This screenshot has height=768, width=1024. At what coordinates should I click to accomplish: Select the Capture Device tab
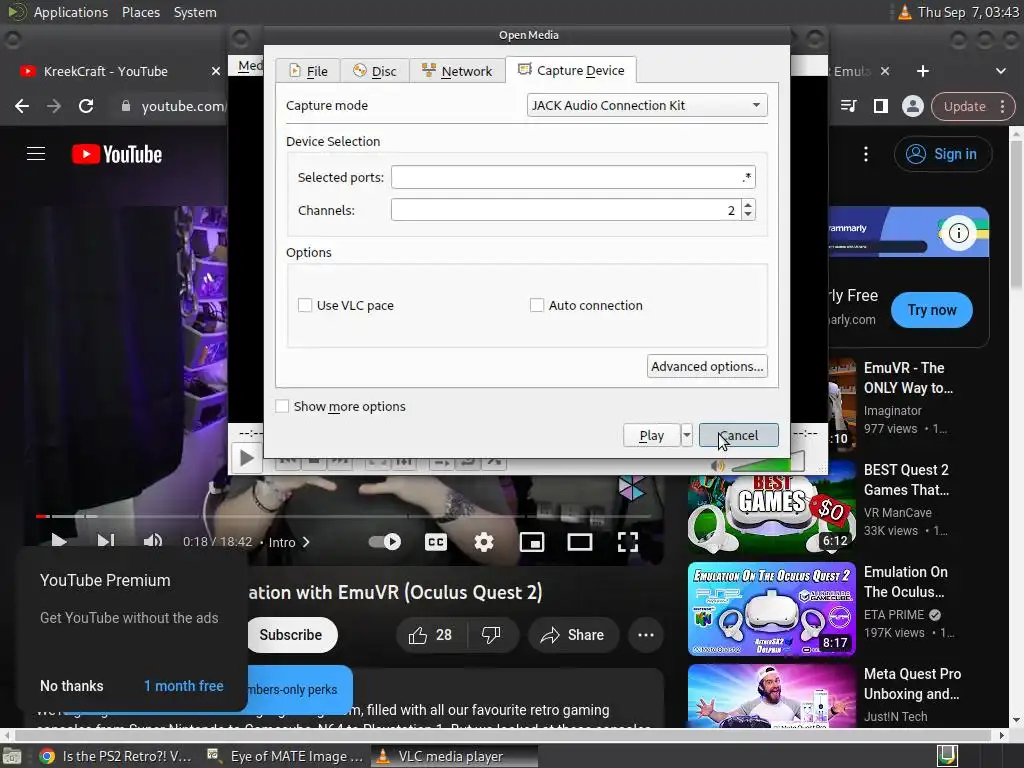[571, 70]
